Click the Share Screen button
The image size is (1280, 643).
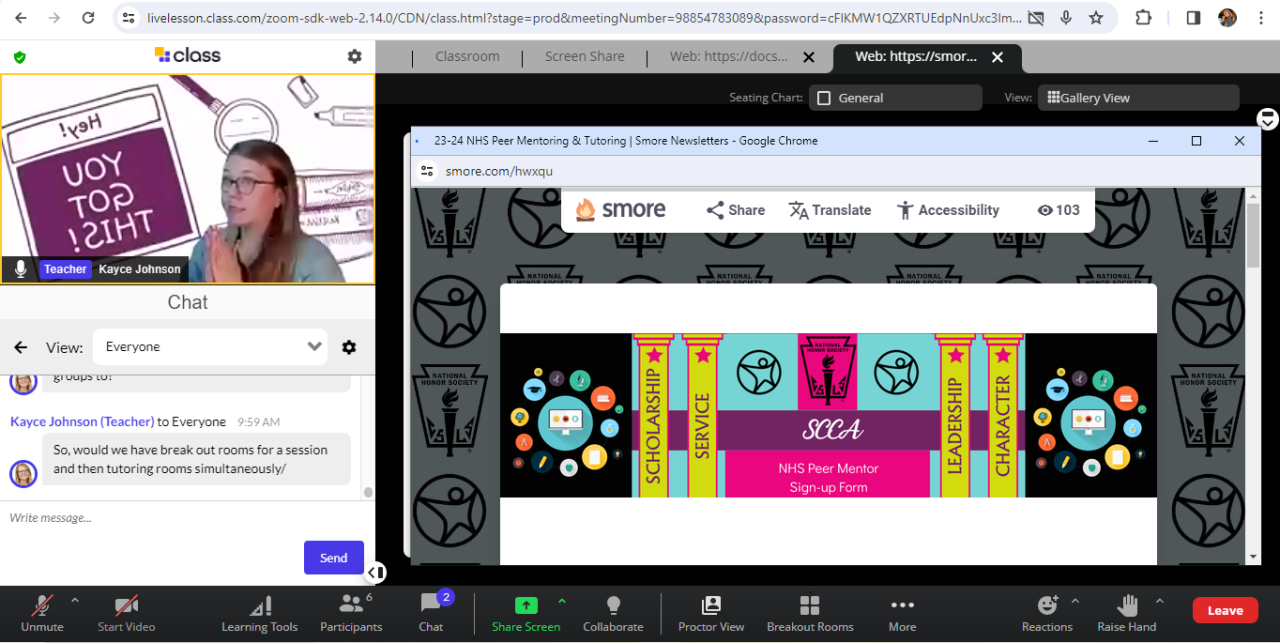coord(526,613)
